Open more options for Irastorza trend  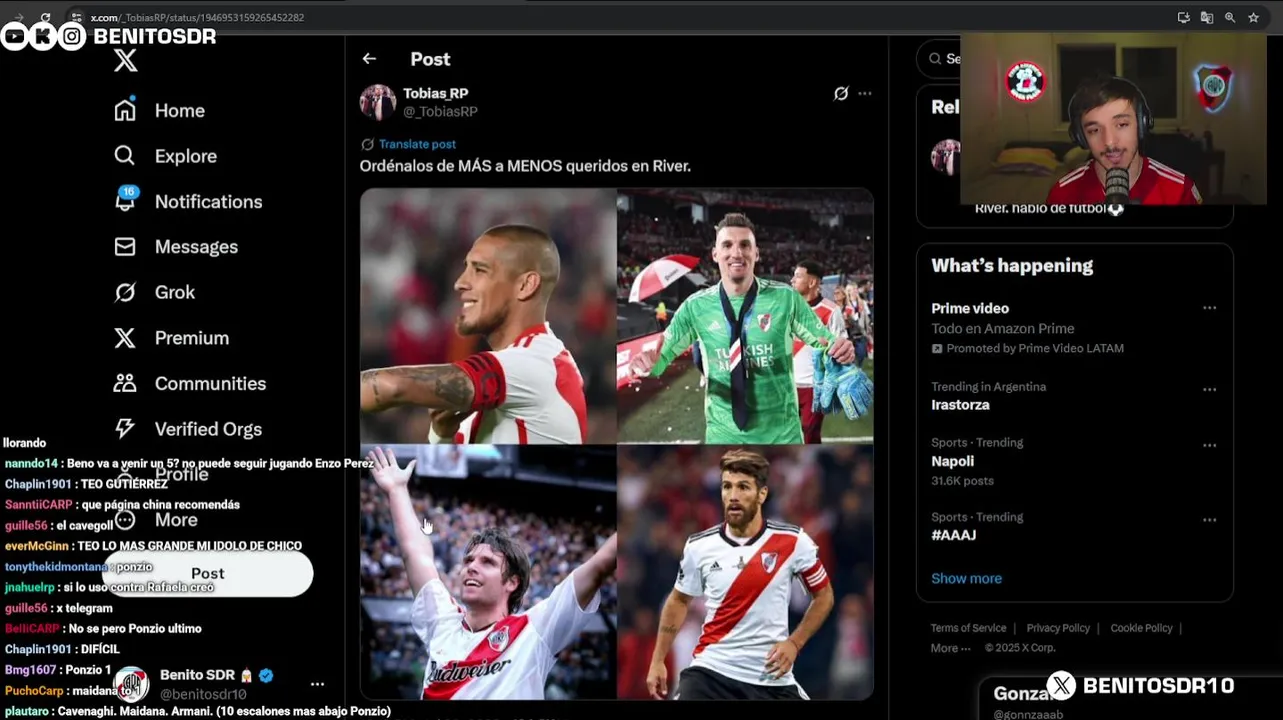[x=1209, y=389]
